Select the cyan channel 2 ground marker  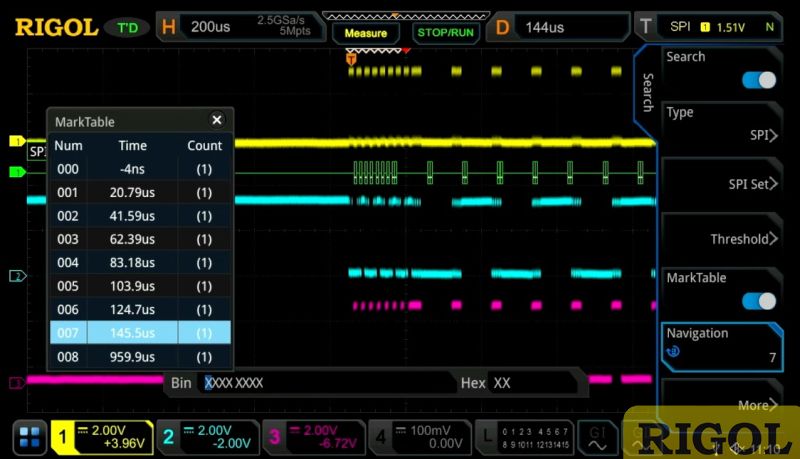pos(17,276)
